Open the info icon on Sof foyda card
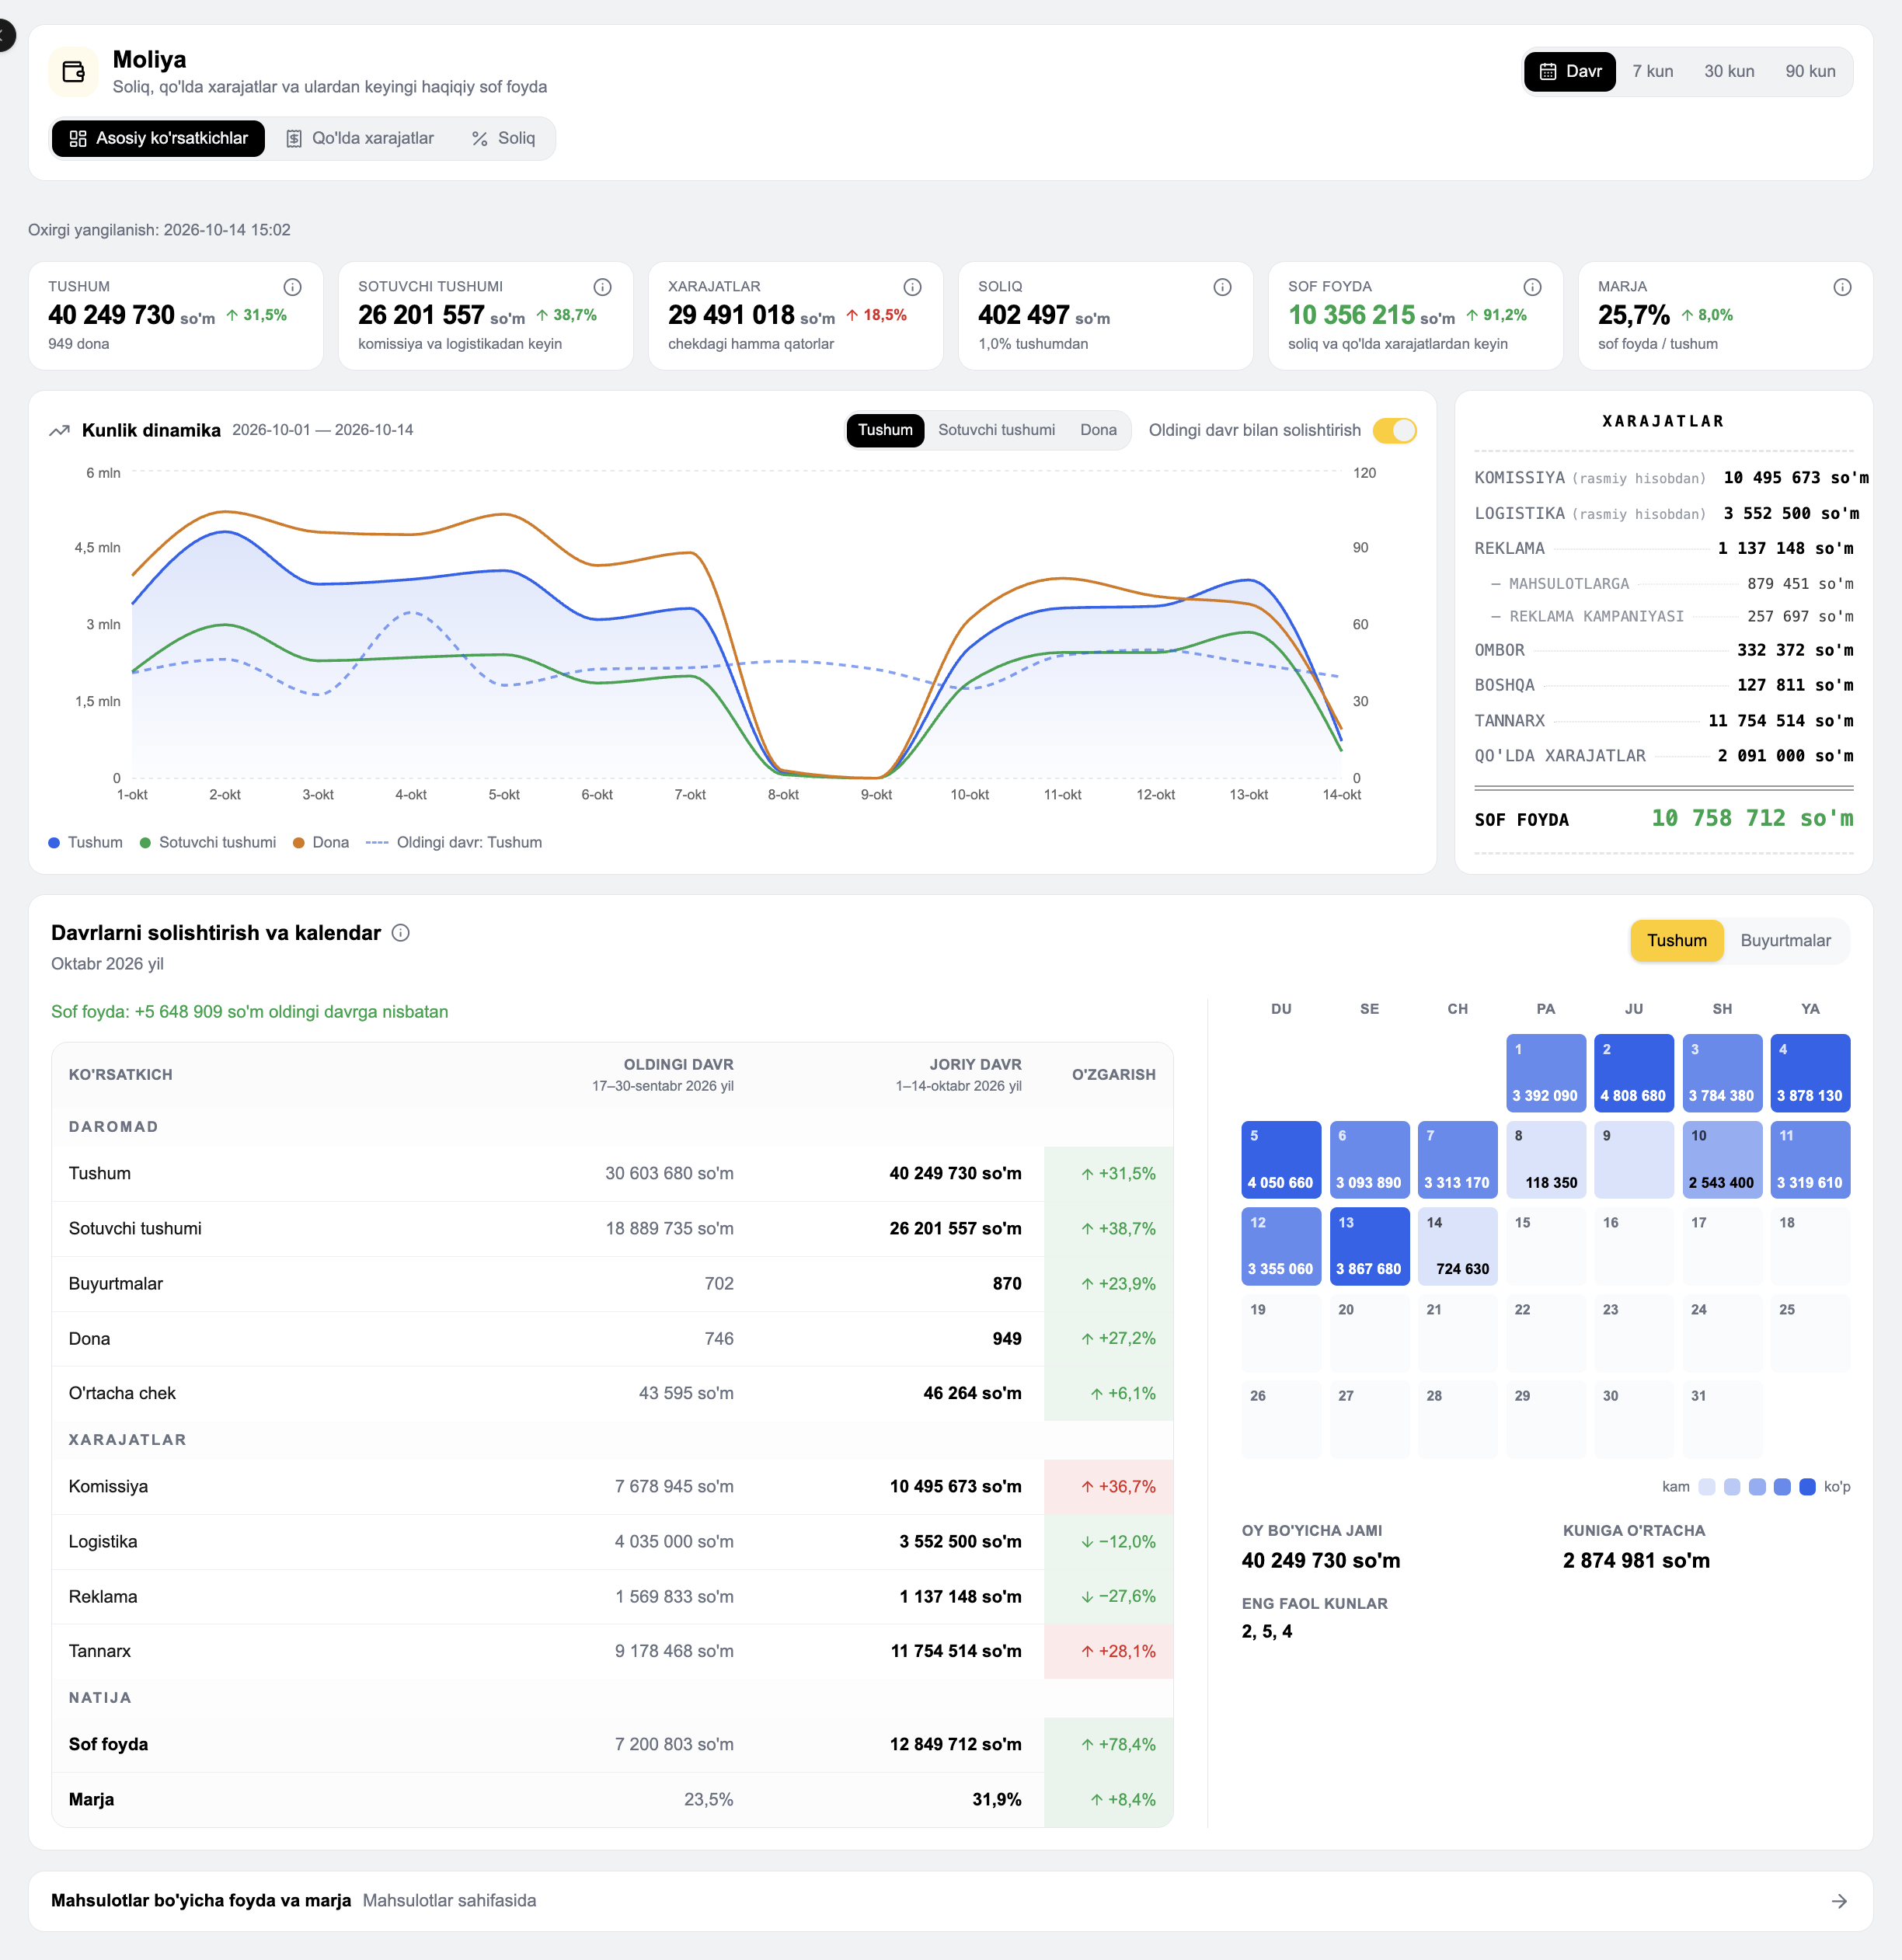The width and height of the screenshot is (1902, 1960). (x=1532, y=287)
